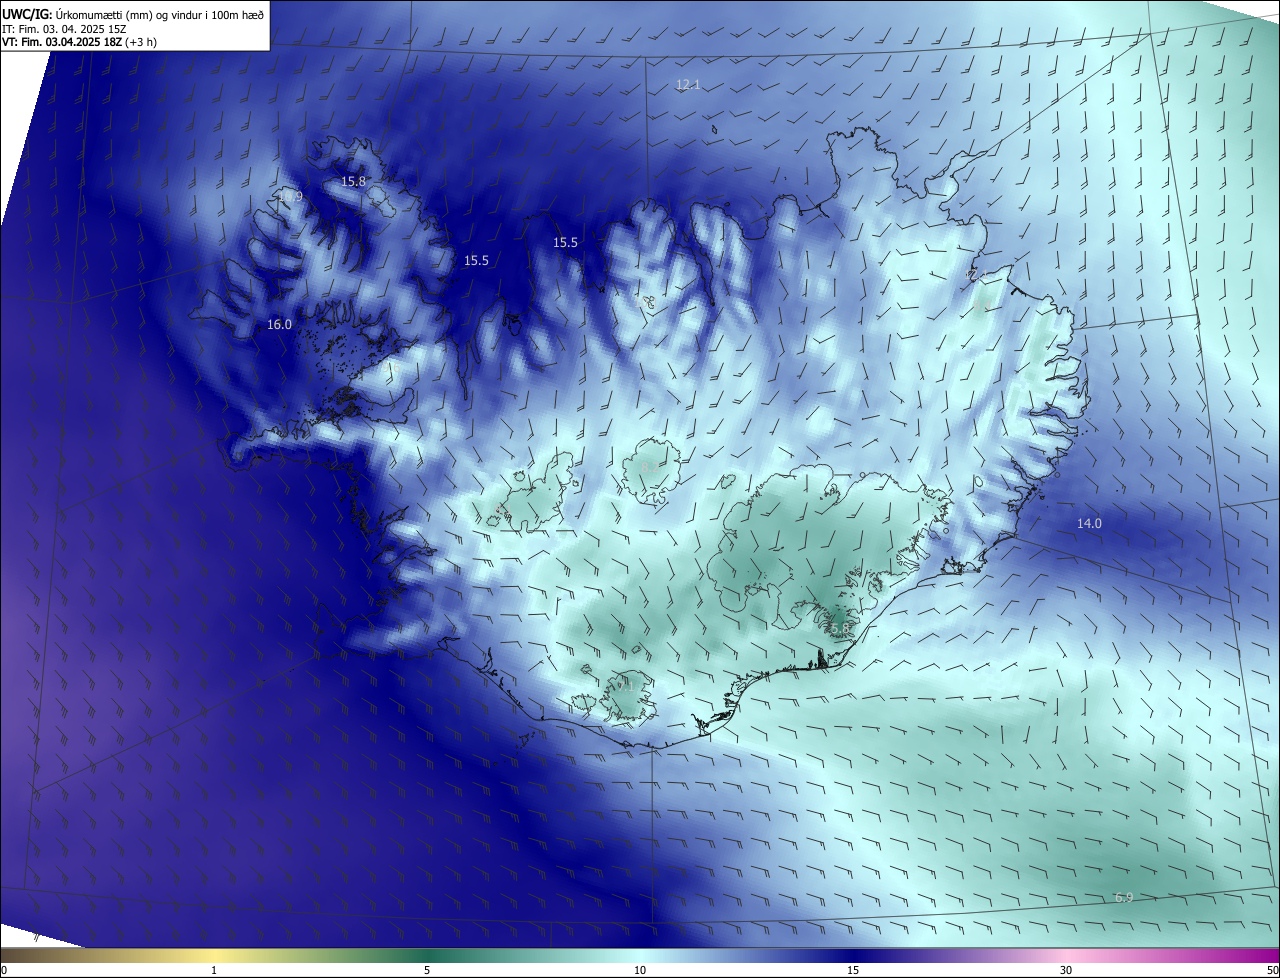Click the title 'UWC/IG: Úrkomumætti (mm) og vindur' line

pos(133,14)
